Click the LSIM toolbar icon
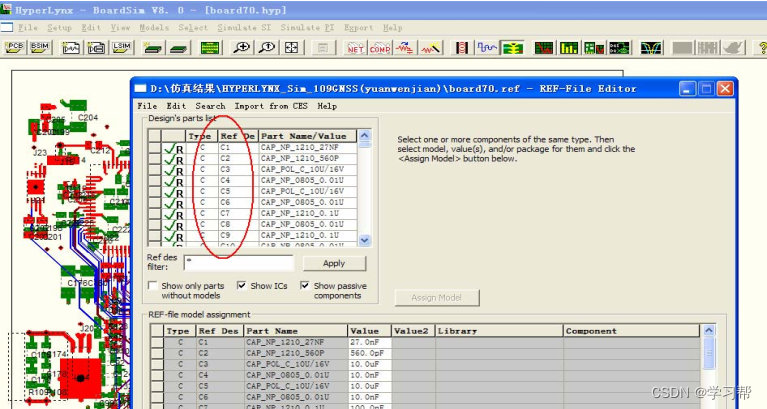 [x=121, y=47]
